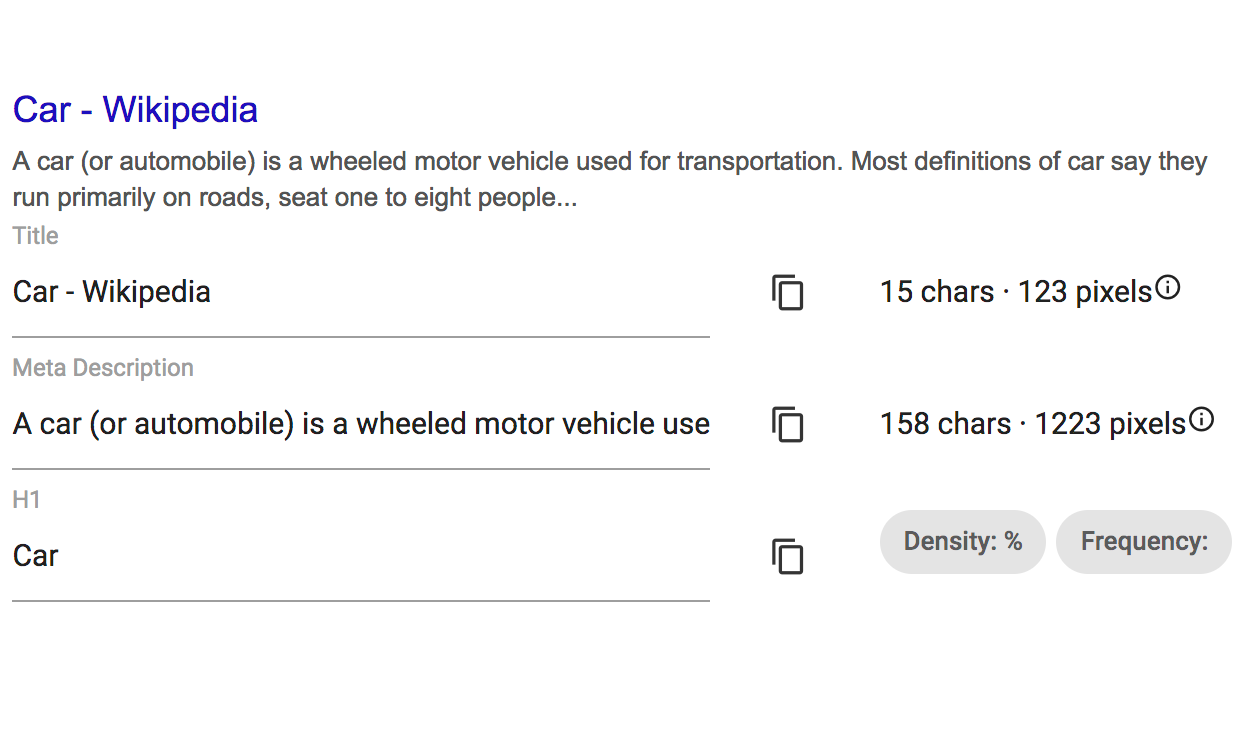Copy the H1 field value
The image size is (1245, 731).
(x=788, y=556)
